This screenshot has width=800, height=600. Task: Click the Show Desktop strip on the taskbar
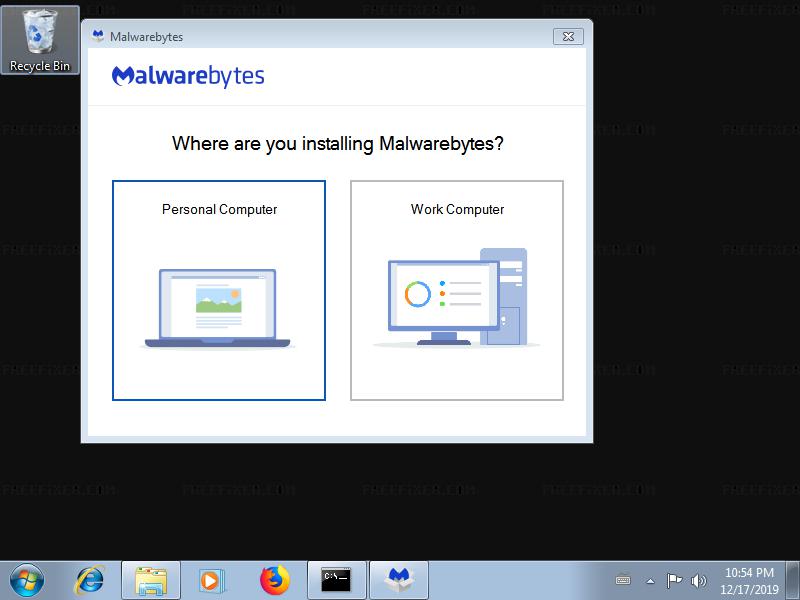click(x=792, y=581)
